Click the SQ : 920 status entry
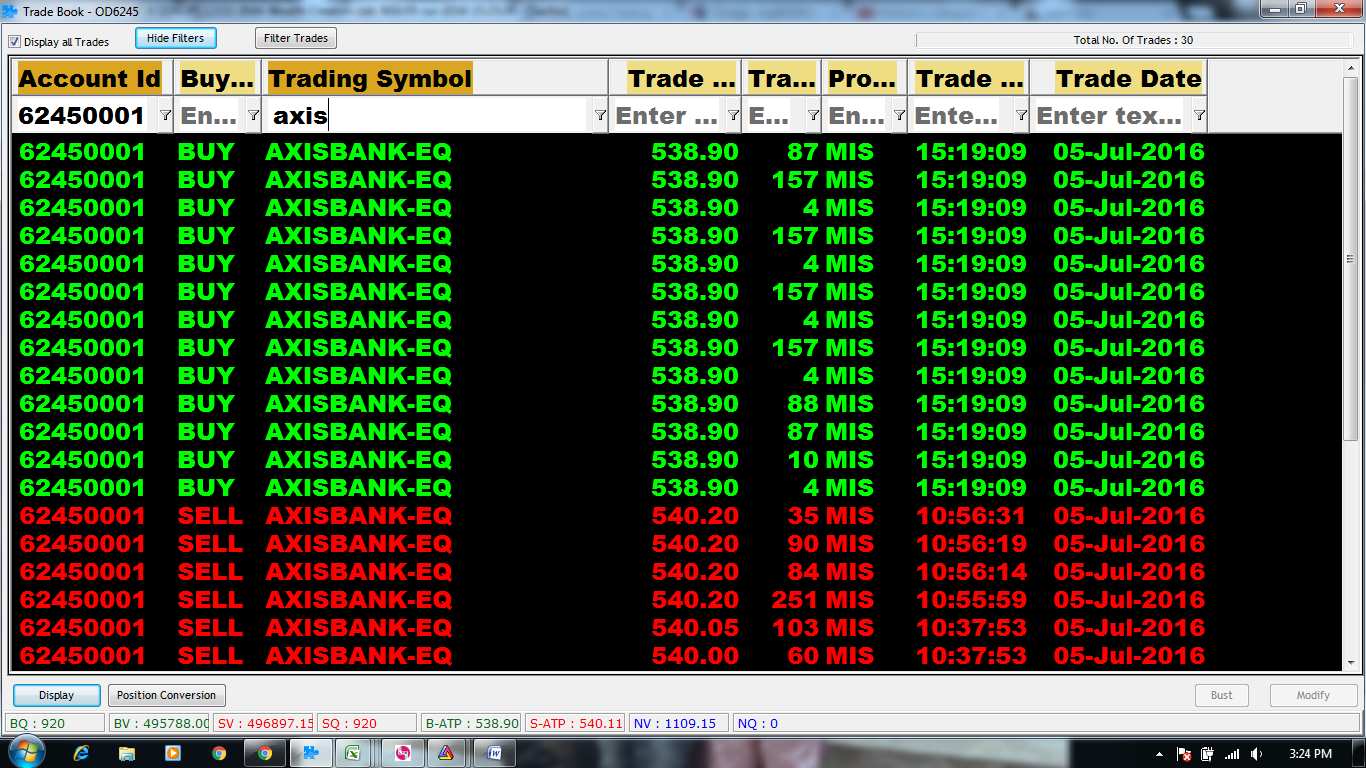 [x=367, y=723]
